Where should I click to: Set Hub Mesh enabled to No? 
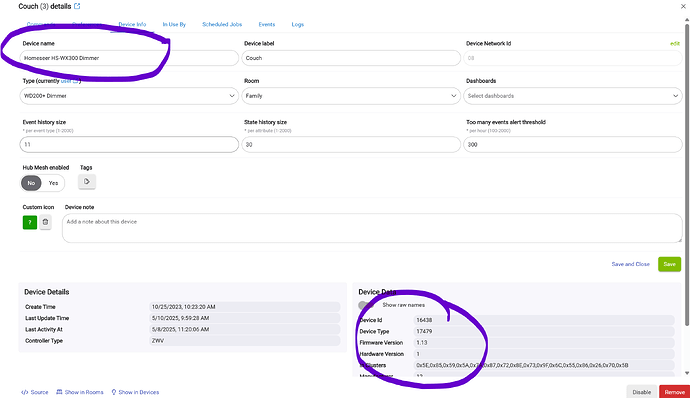tap(31, 183)
